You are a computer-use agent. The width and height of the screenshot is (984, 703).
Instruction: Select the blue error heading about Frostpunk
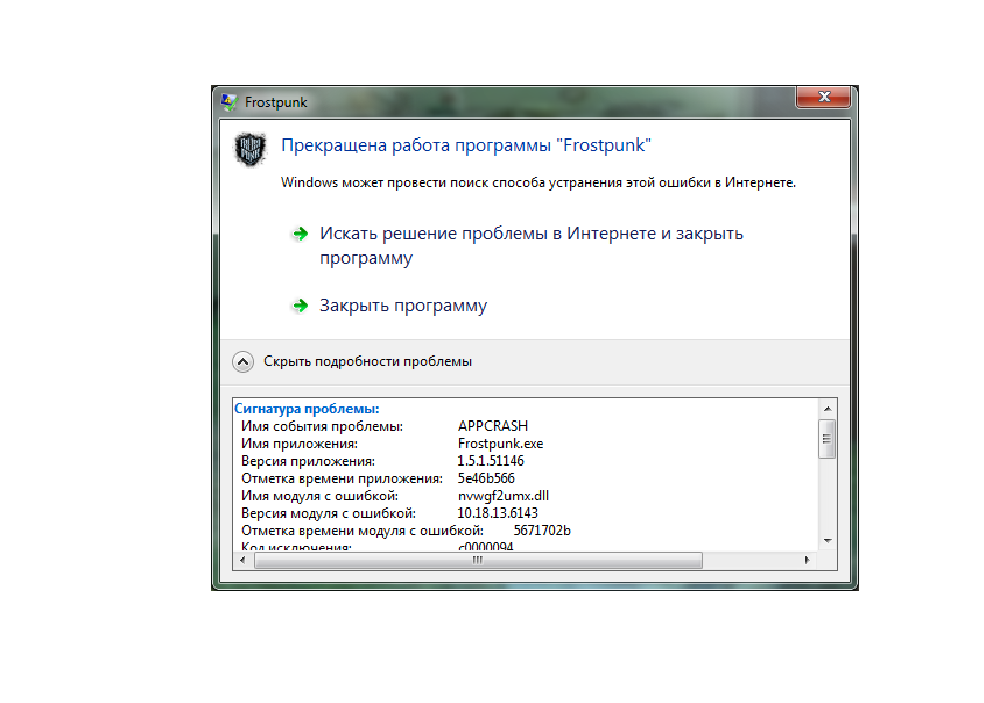point(466,144)
